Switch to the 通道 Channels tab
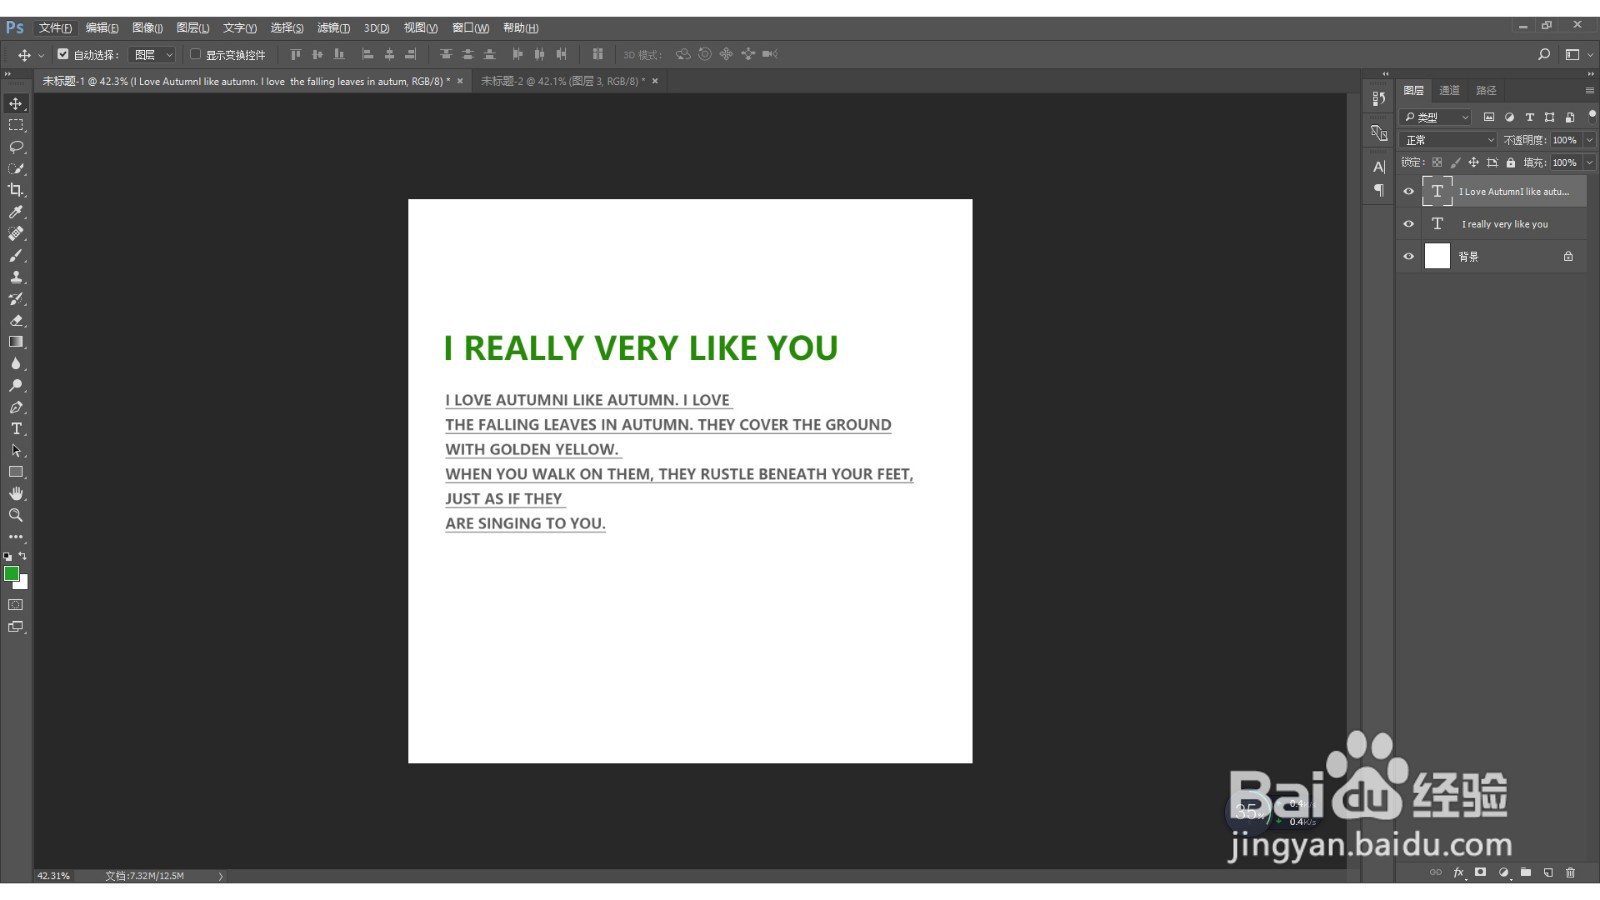The image size is (1600, 900). 1449,90
